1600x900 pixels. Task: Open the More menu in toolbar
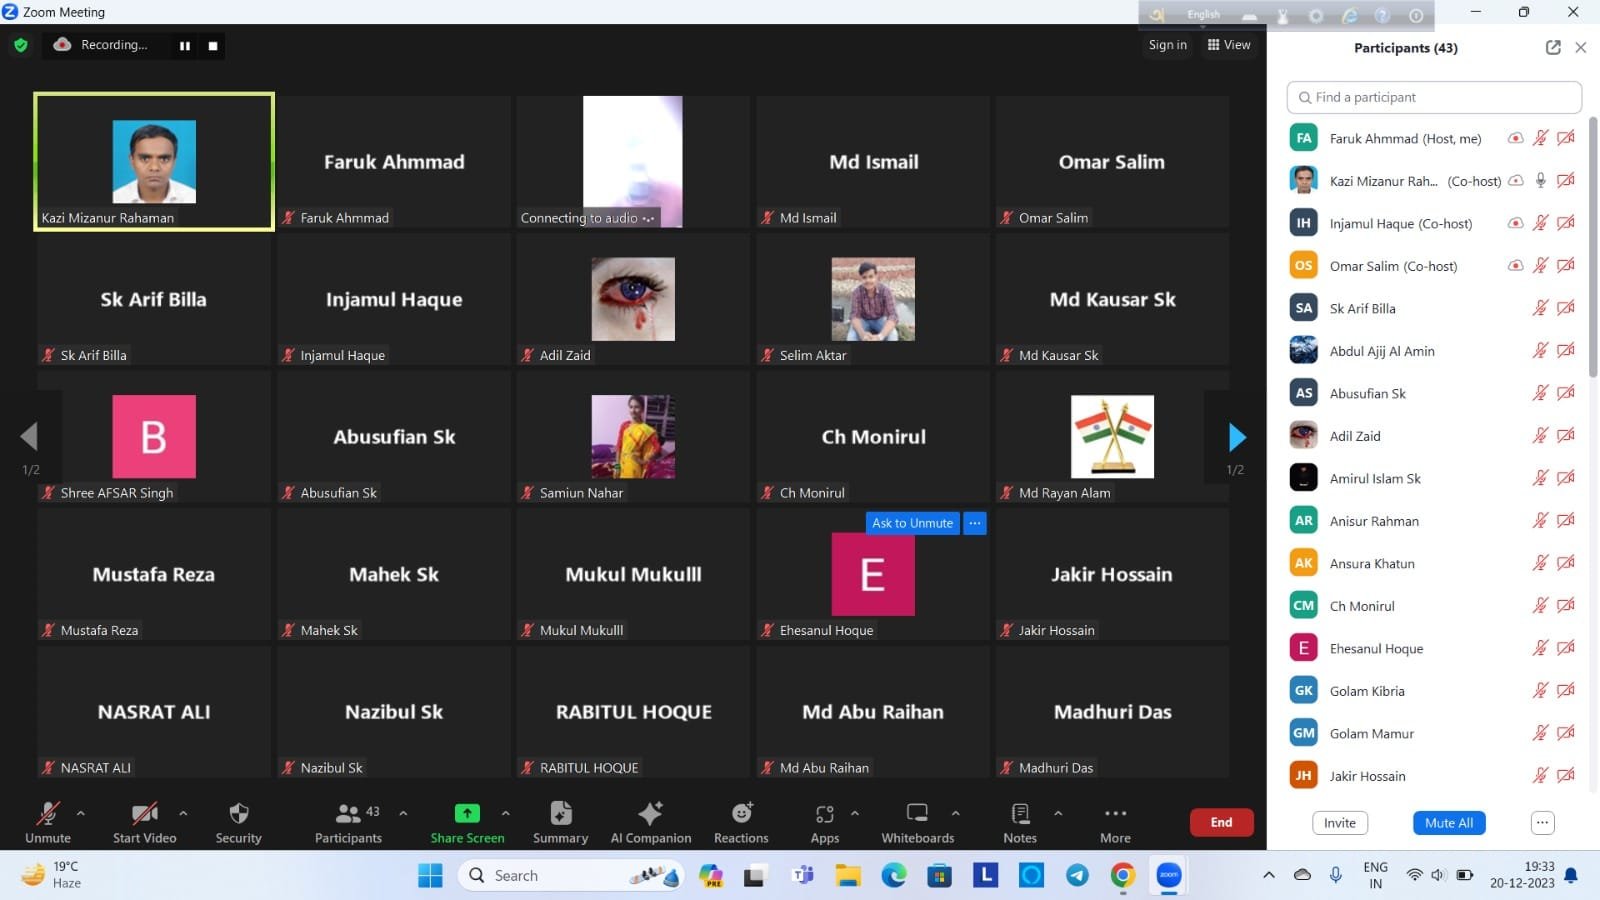1115,814
